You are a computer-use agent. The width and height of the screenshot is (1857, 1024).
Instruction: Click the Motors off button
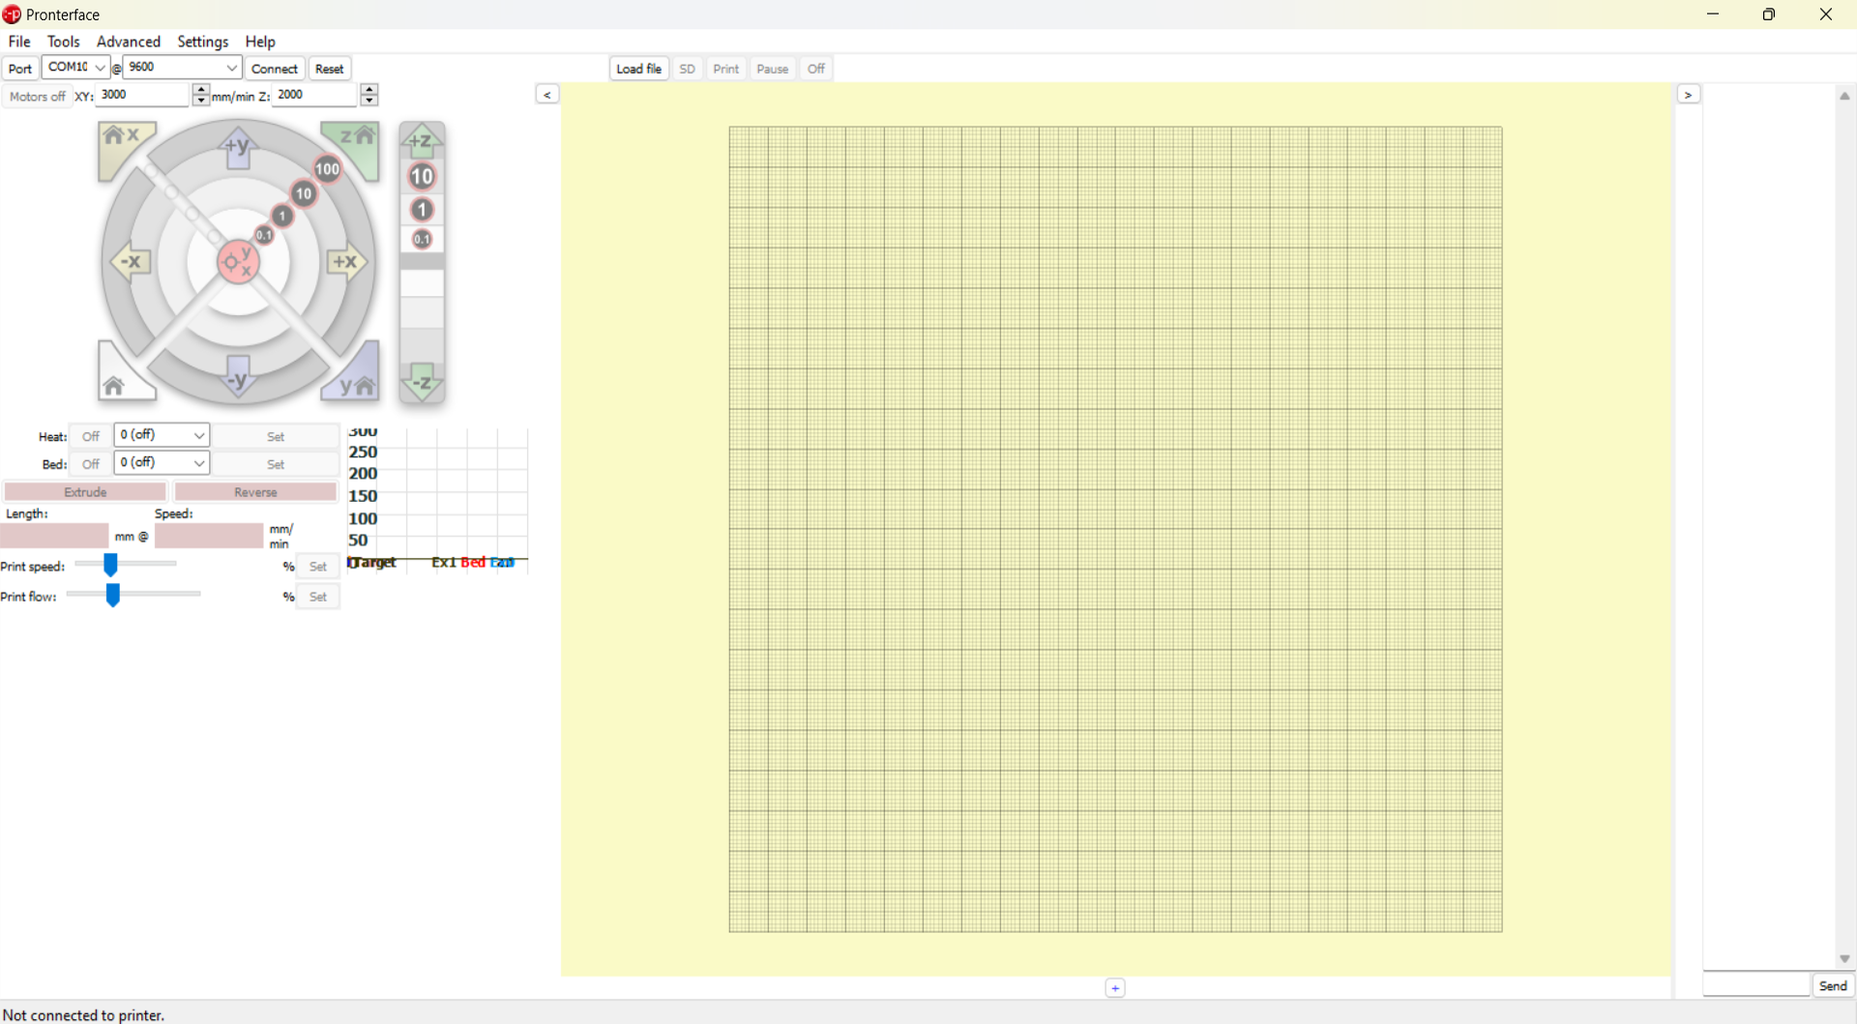[x=37, y=96]
